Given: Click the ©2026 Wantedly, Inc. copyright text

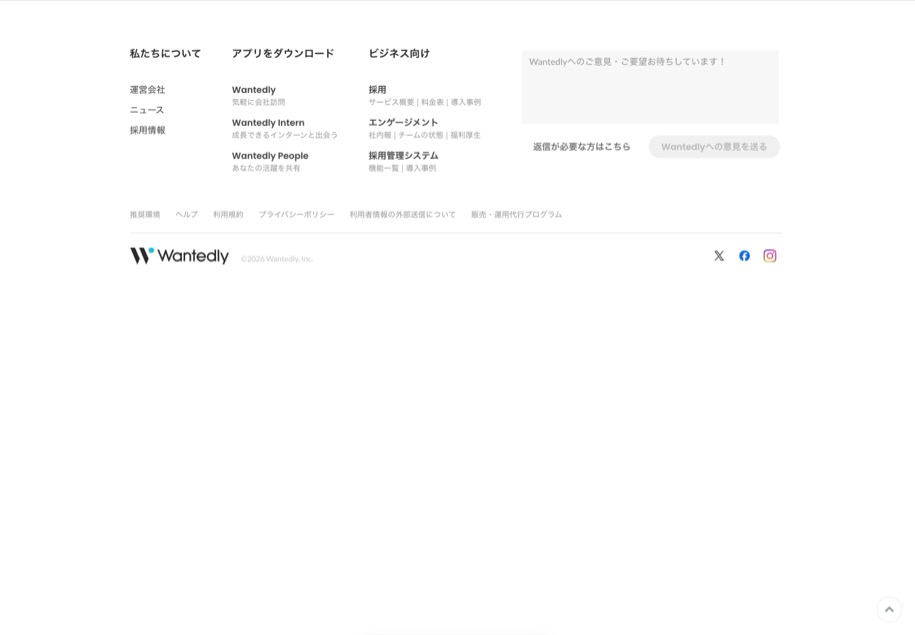Looking at the screenshot, I should pyautogui.click(x=277, y=259).
